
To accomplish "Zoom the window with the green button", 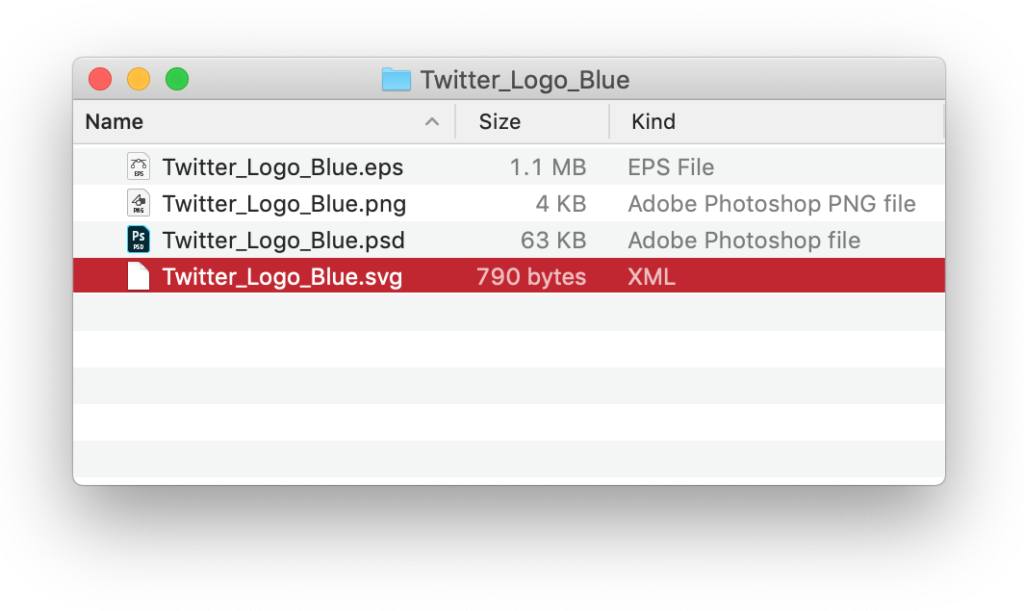I will click(x=177, y=79).
